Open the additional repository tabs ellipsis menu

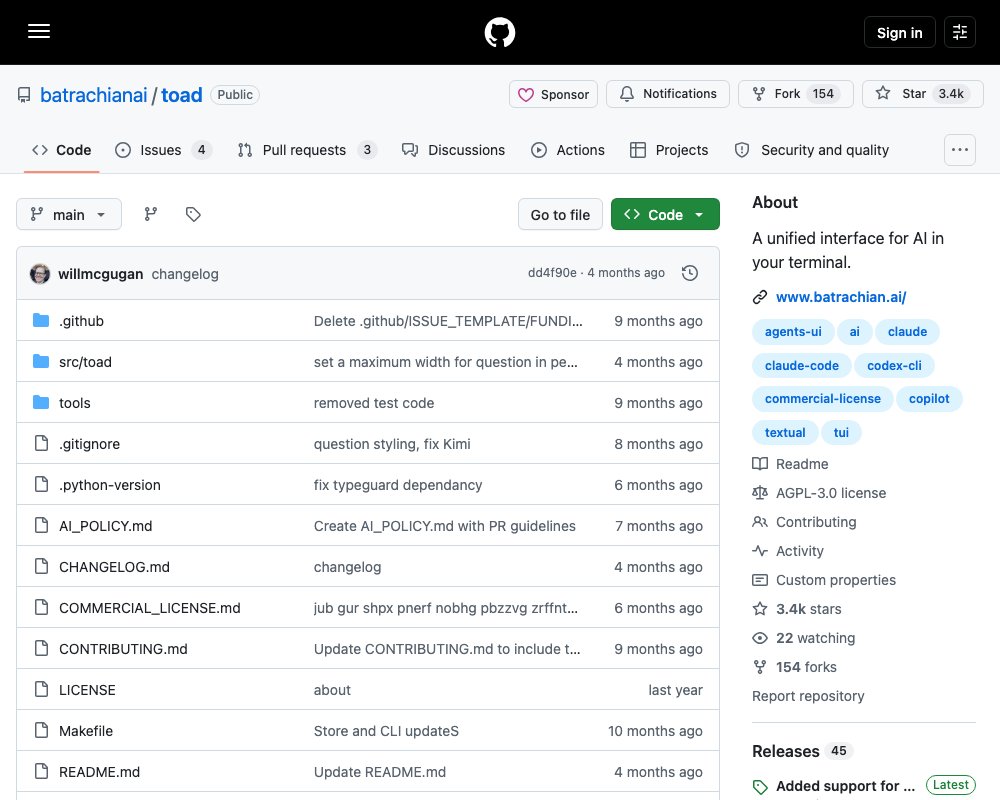tap(959, 150)
